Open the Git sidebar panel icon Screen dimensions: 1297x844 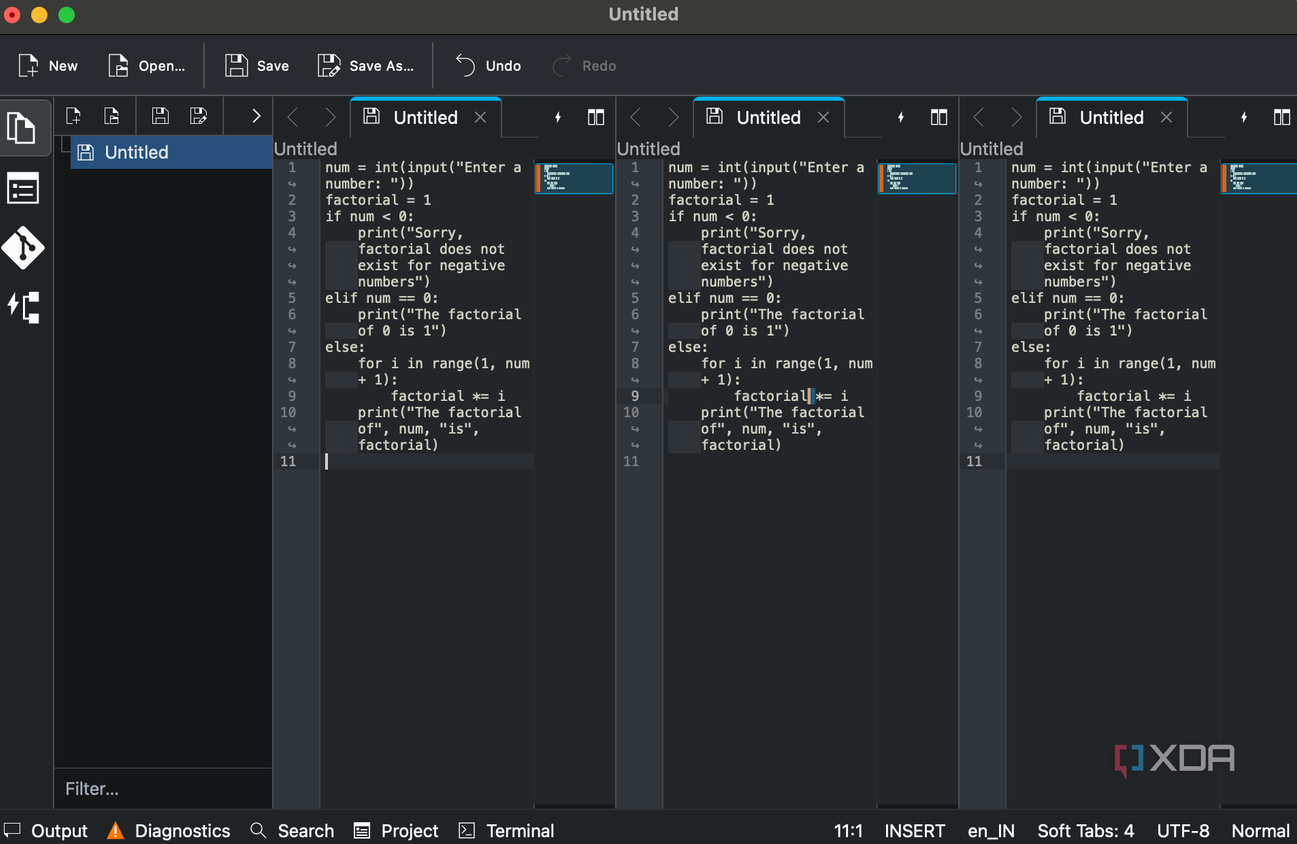(x=24, y=247)
